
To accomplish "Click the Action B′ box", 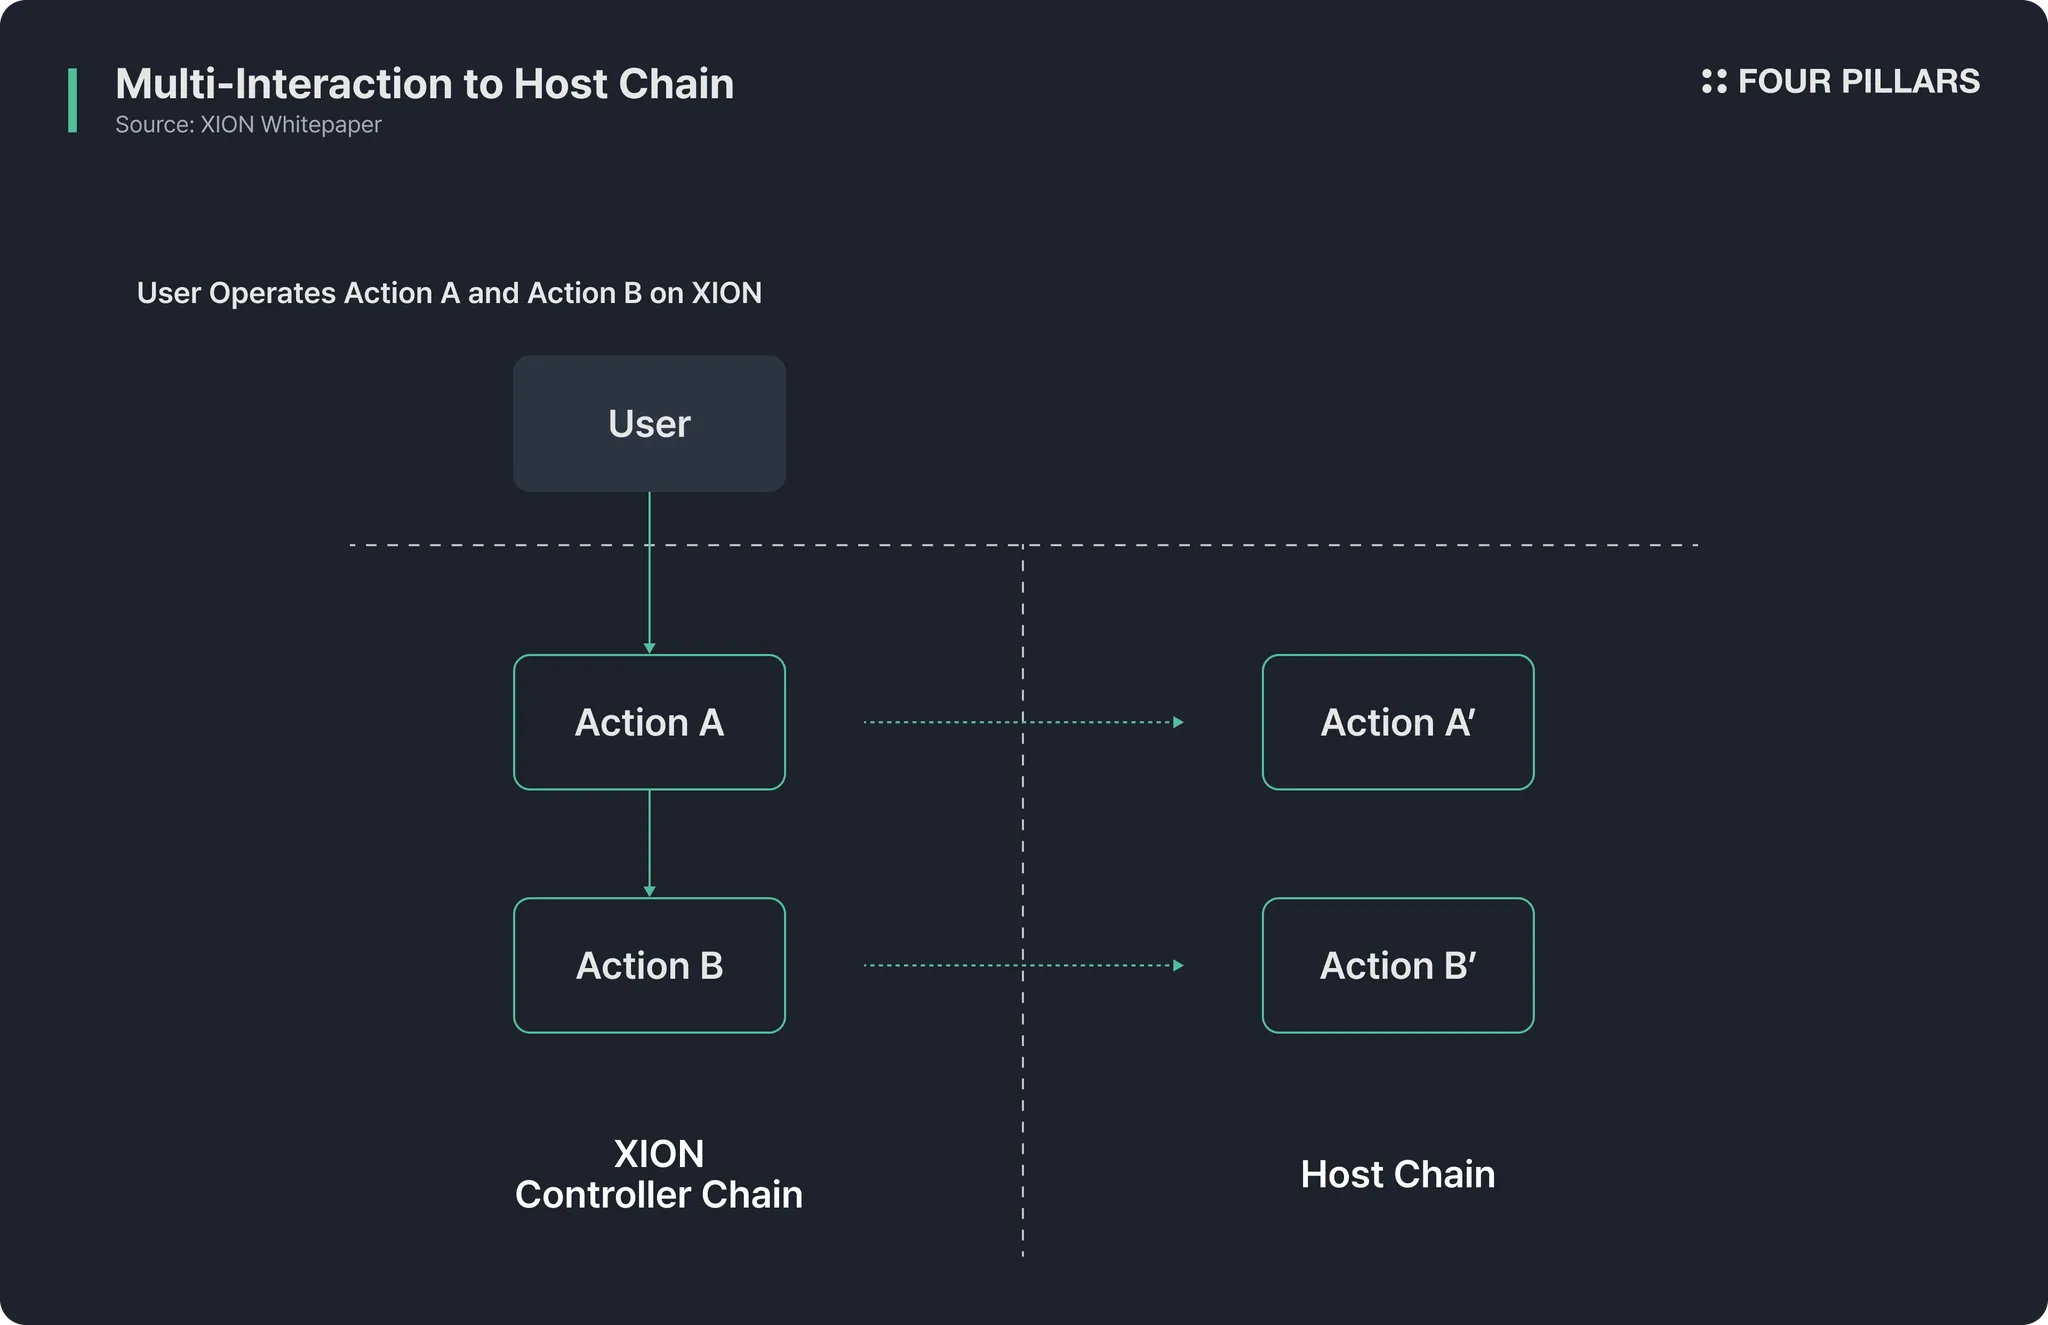I will tap(1397, 965).
